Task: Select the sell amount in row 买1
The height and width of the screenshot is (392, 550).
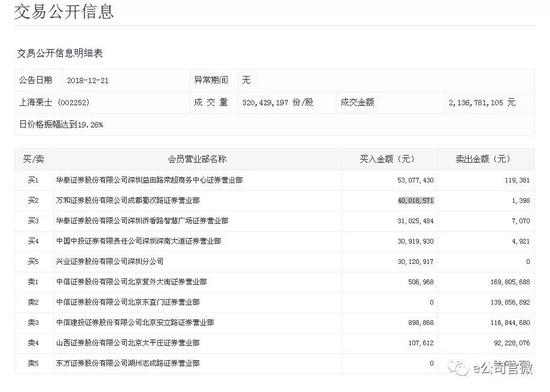Action: (x=517, y=180)
